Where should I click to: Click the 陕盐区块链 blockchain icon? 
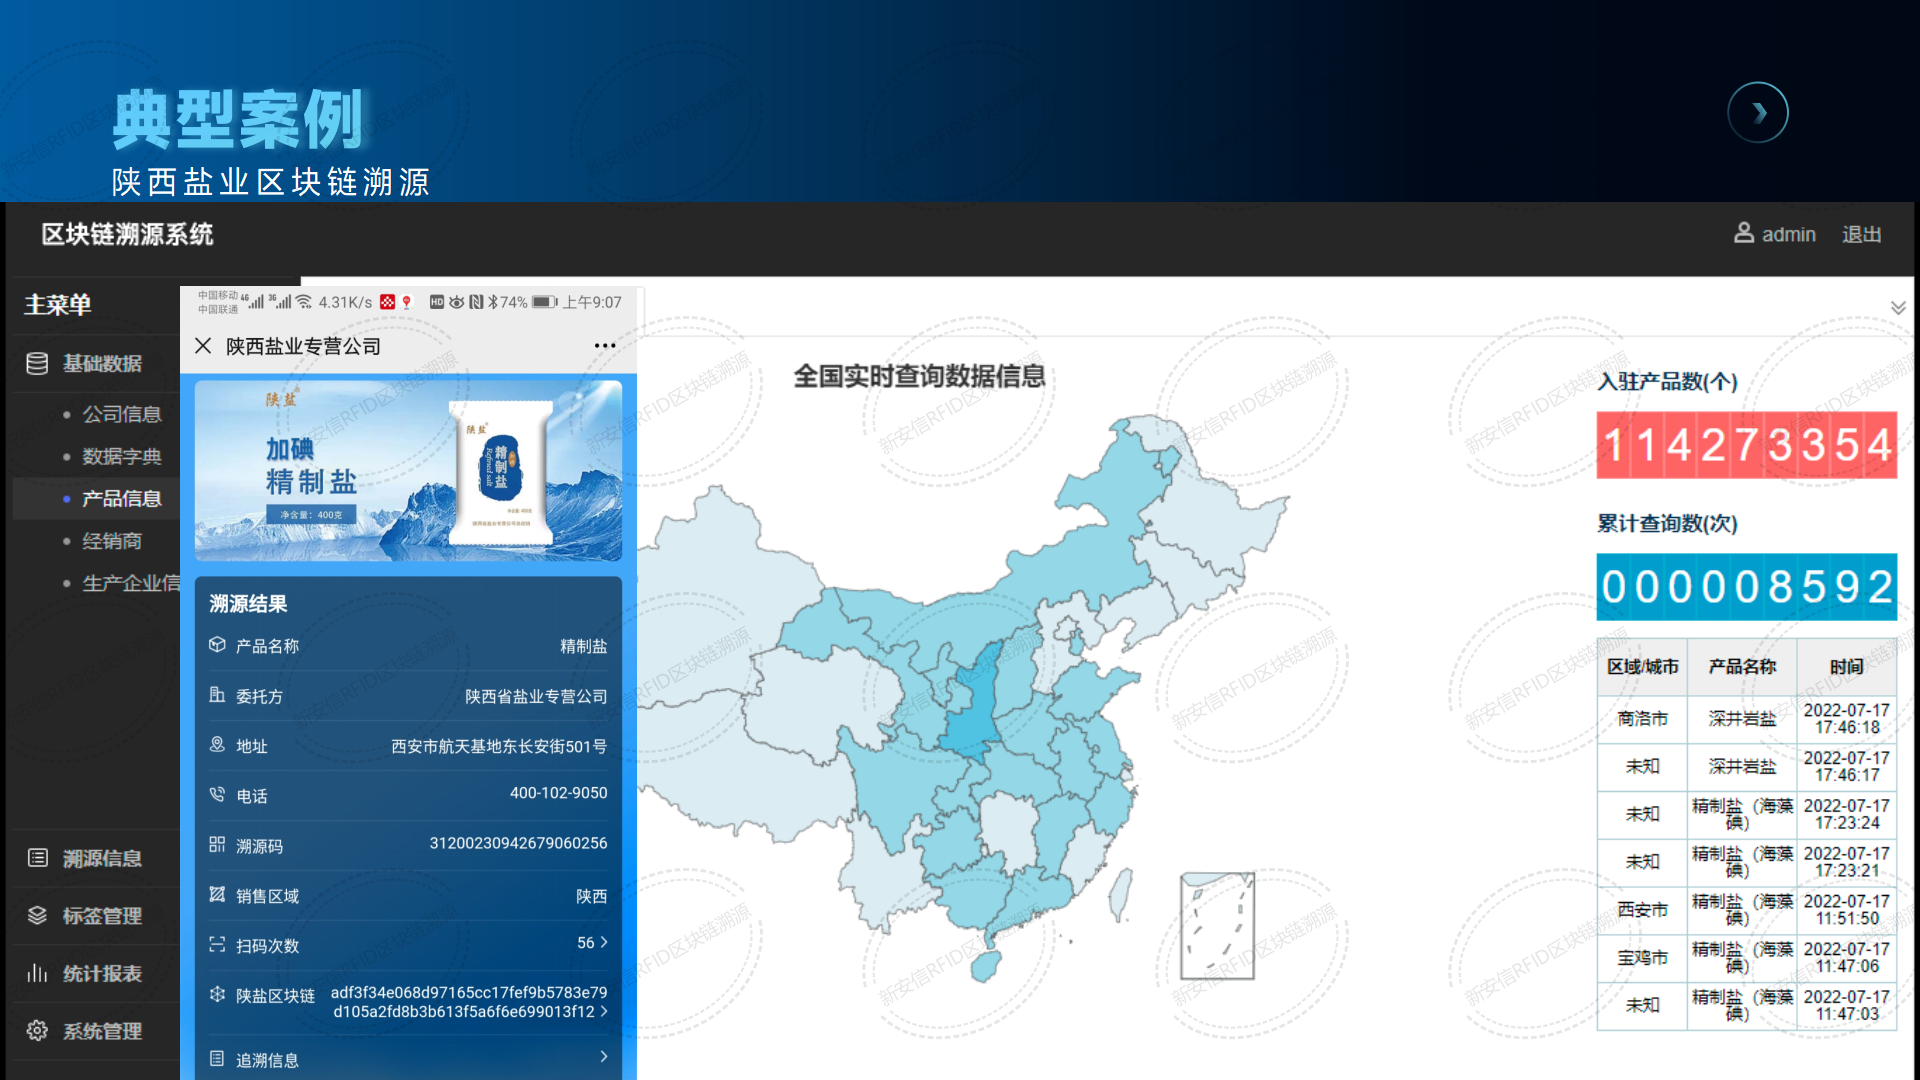click(217, 995)
